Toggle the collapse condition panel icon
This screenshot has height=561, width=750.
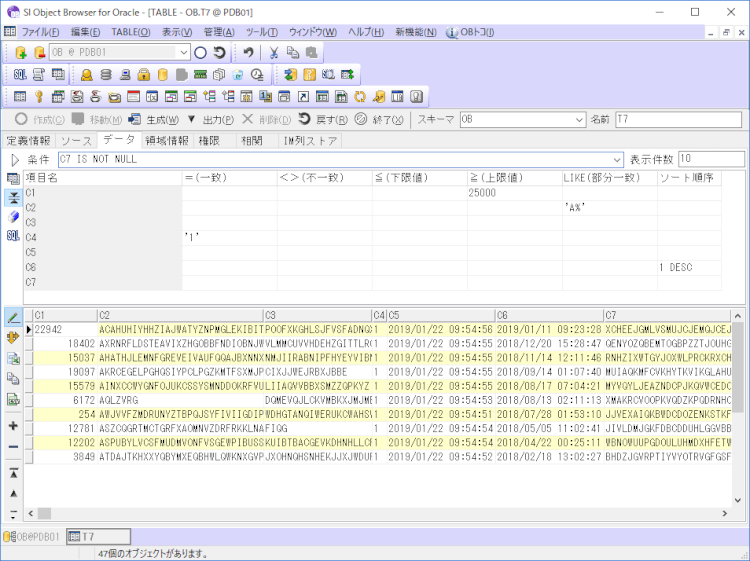point(13,197)
